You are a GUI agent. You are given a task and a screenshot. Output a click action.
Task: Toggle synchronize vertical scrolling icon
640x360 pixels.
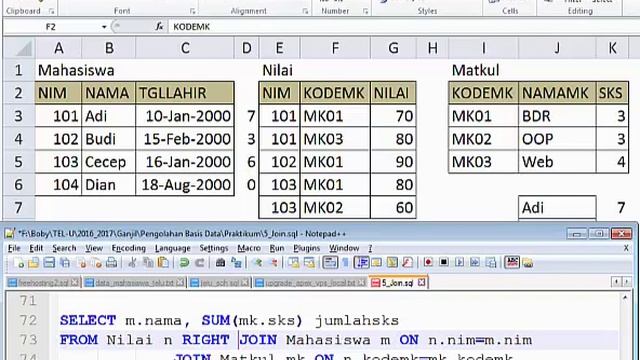(x=293, y=262)
